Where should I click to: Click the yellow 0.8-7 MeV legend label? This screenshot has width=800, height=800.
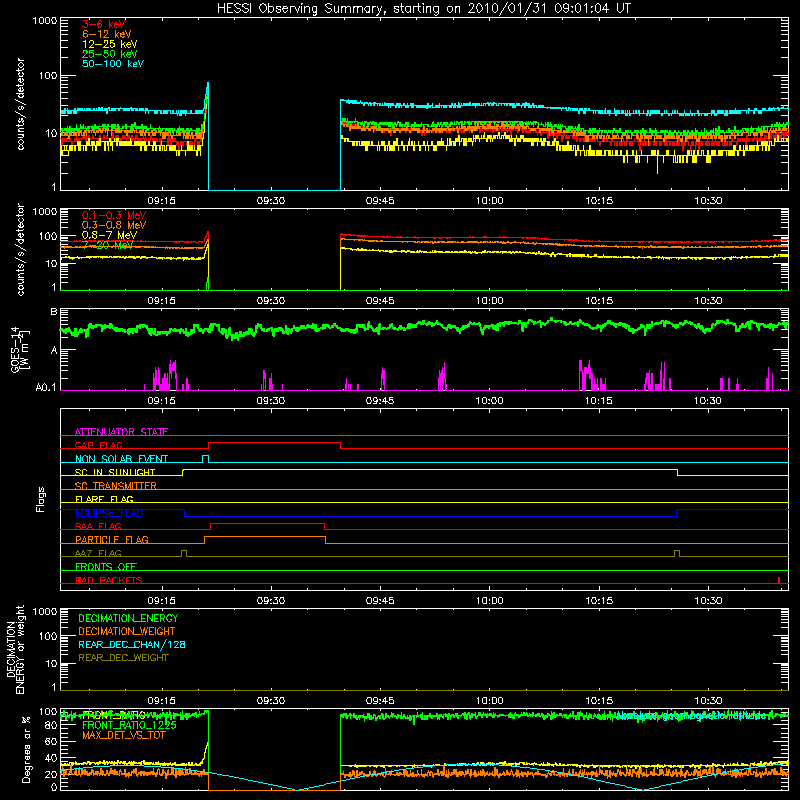(x=109, y=235)
